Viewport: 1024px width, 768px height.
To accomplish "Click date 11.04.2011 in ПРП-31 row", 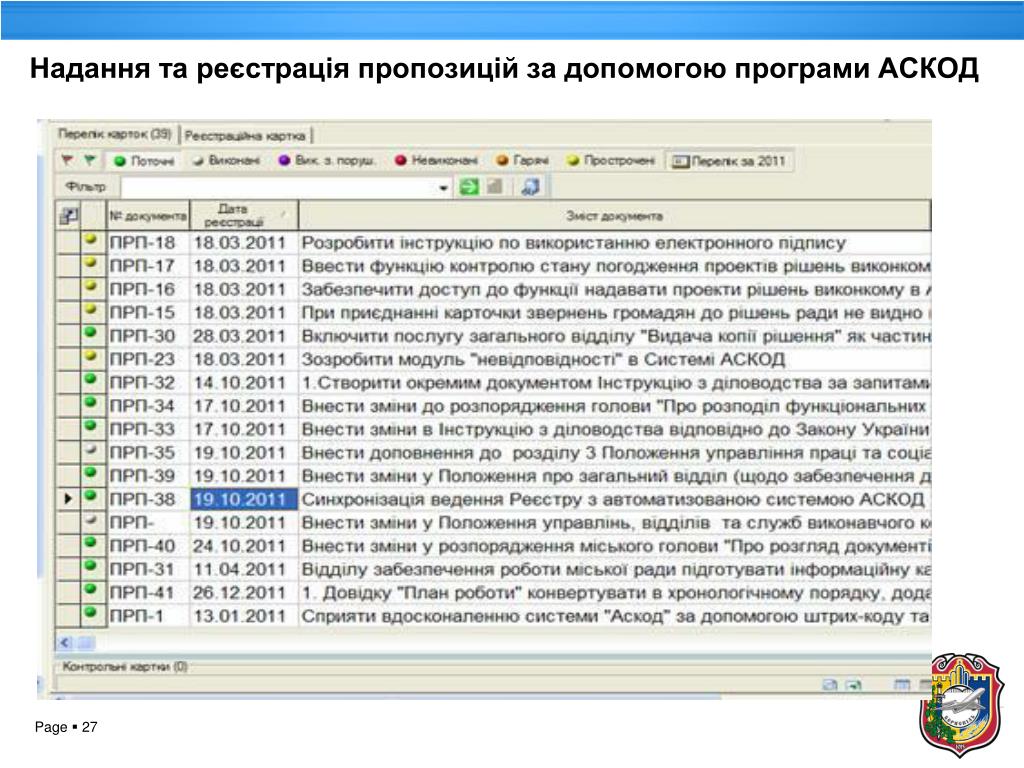I will (240, 569).
